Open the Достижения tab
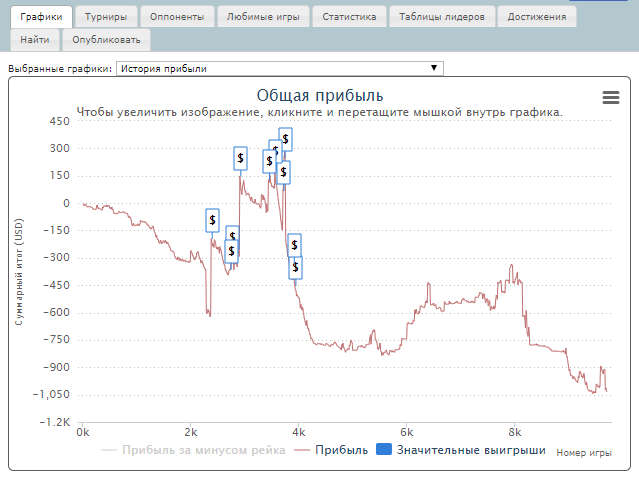 click(x=537, y=17)
